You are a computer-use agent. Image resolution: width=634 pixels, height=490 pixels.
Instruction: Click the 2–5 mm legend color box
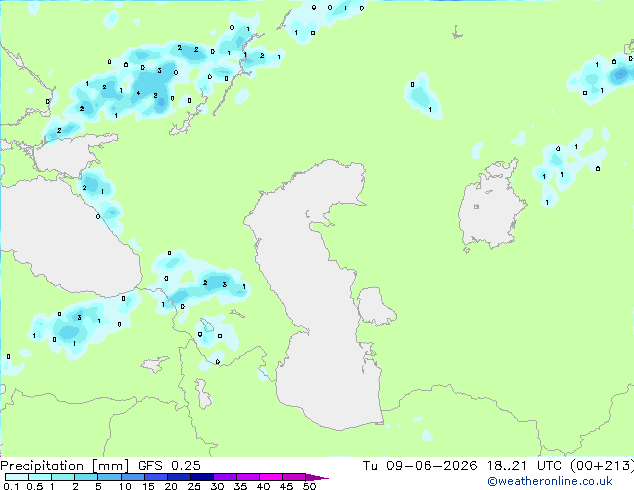click(x=86, y=477)
